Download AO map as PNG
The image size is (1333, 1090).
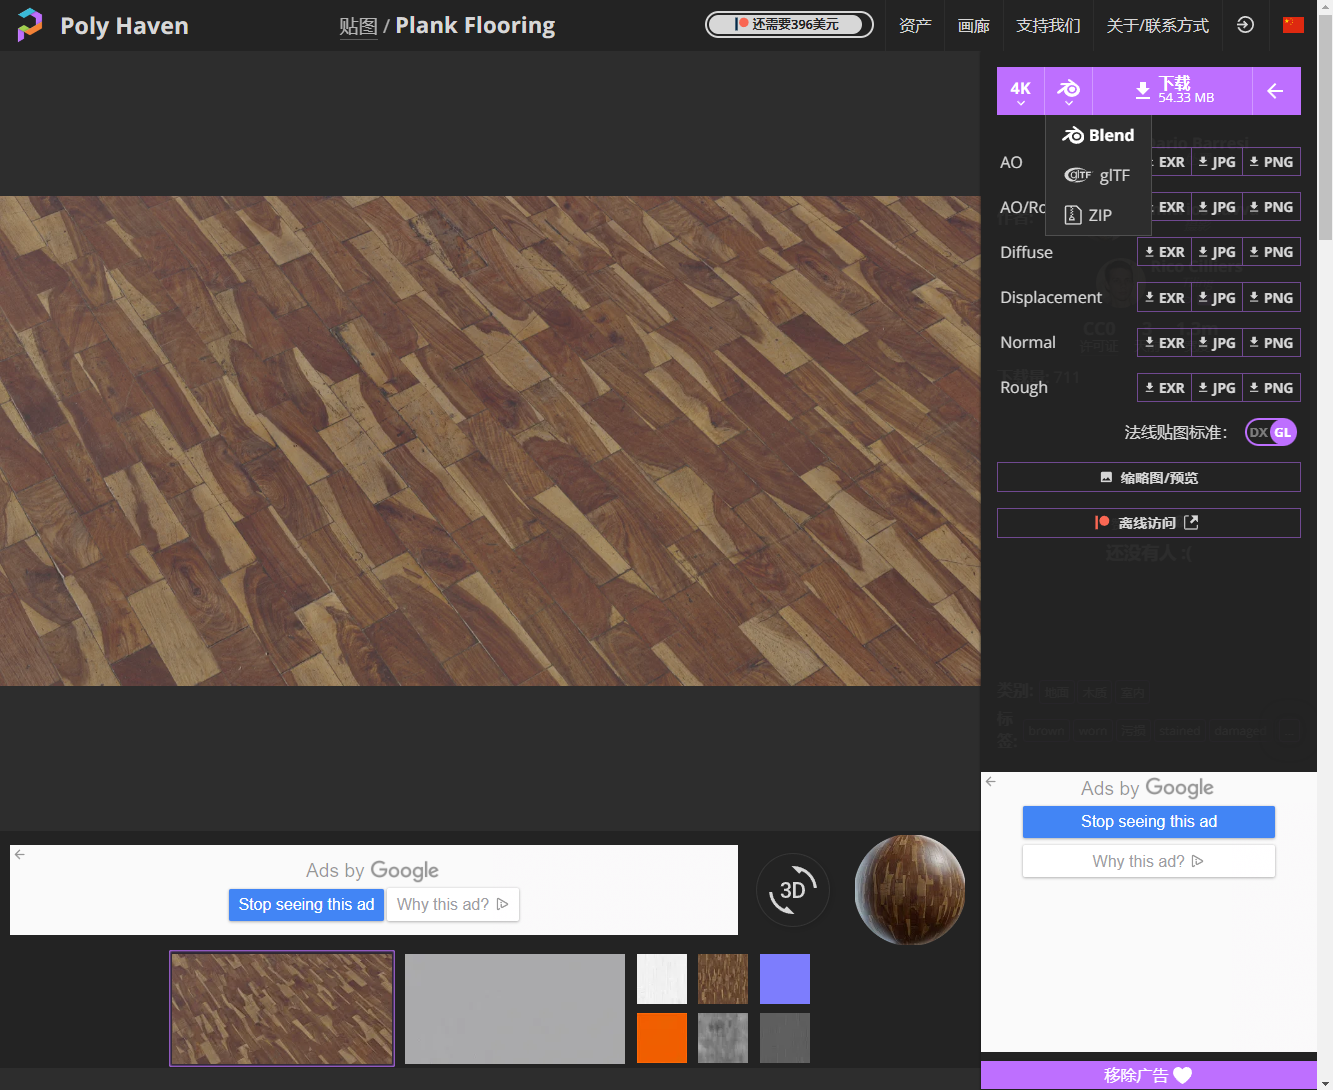point(1271,162)
